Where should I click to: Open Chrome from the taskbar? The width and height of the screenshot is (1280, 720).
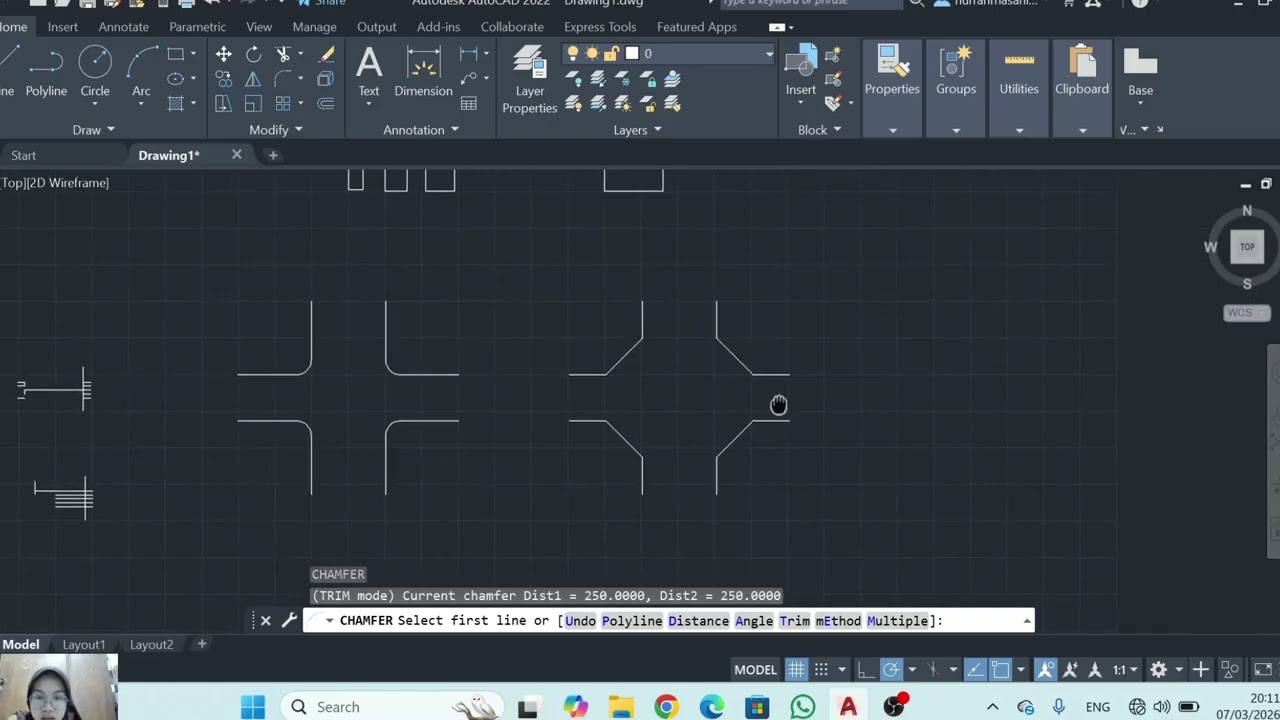tap(666, 707)
